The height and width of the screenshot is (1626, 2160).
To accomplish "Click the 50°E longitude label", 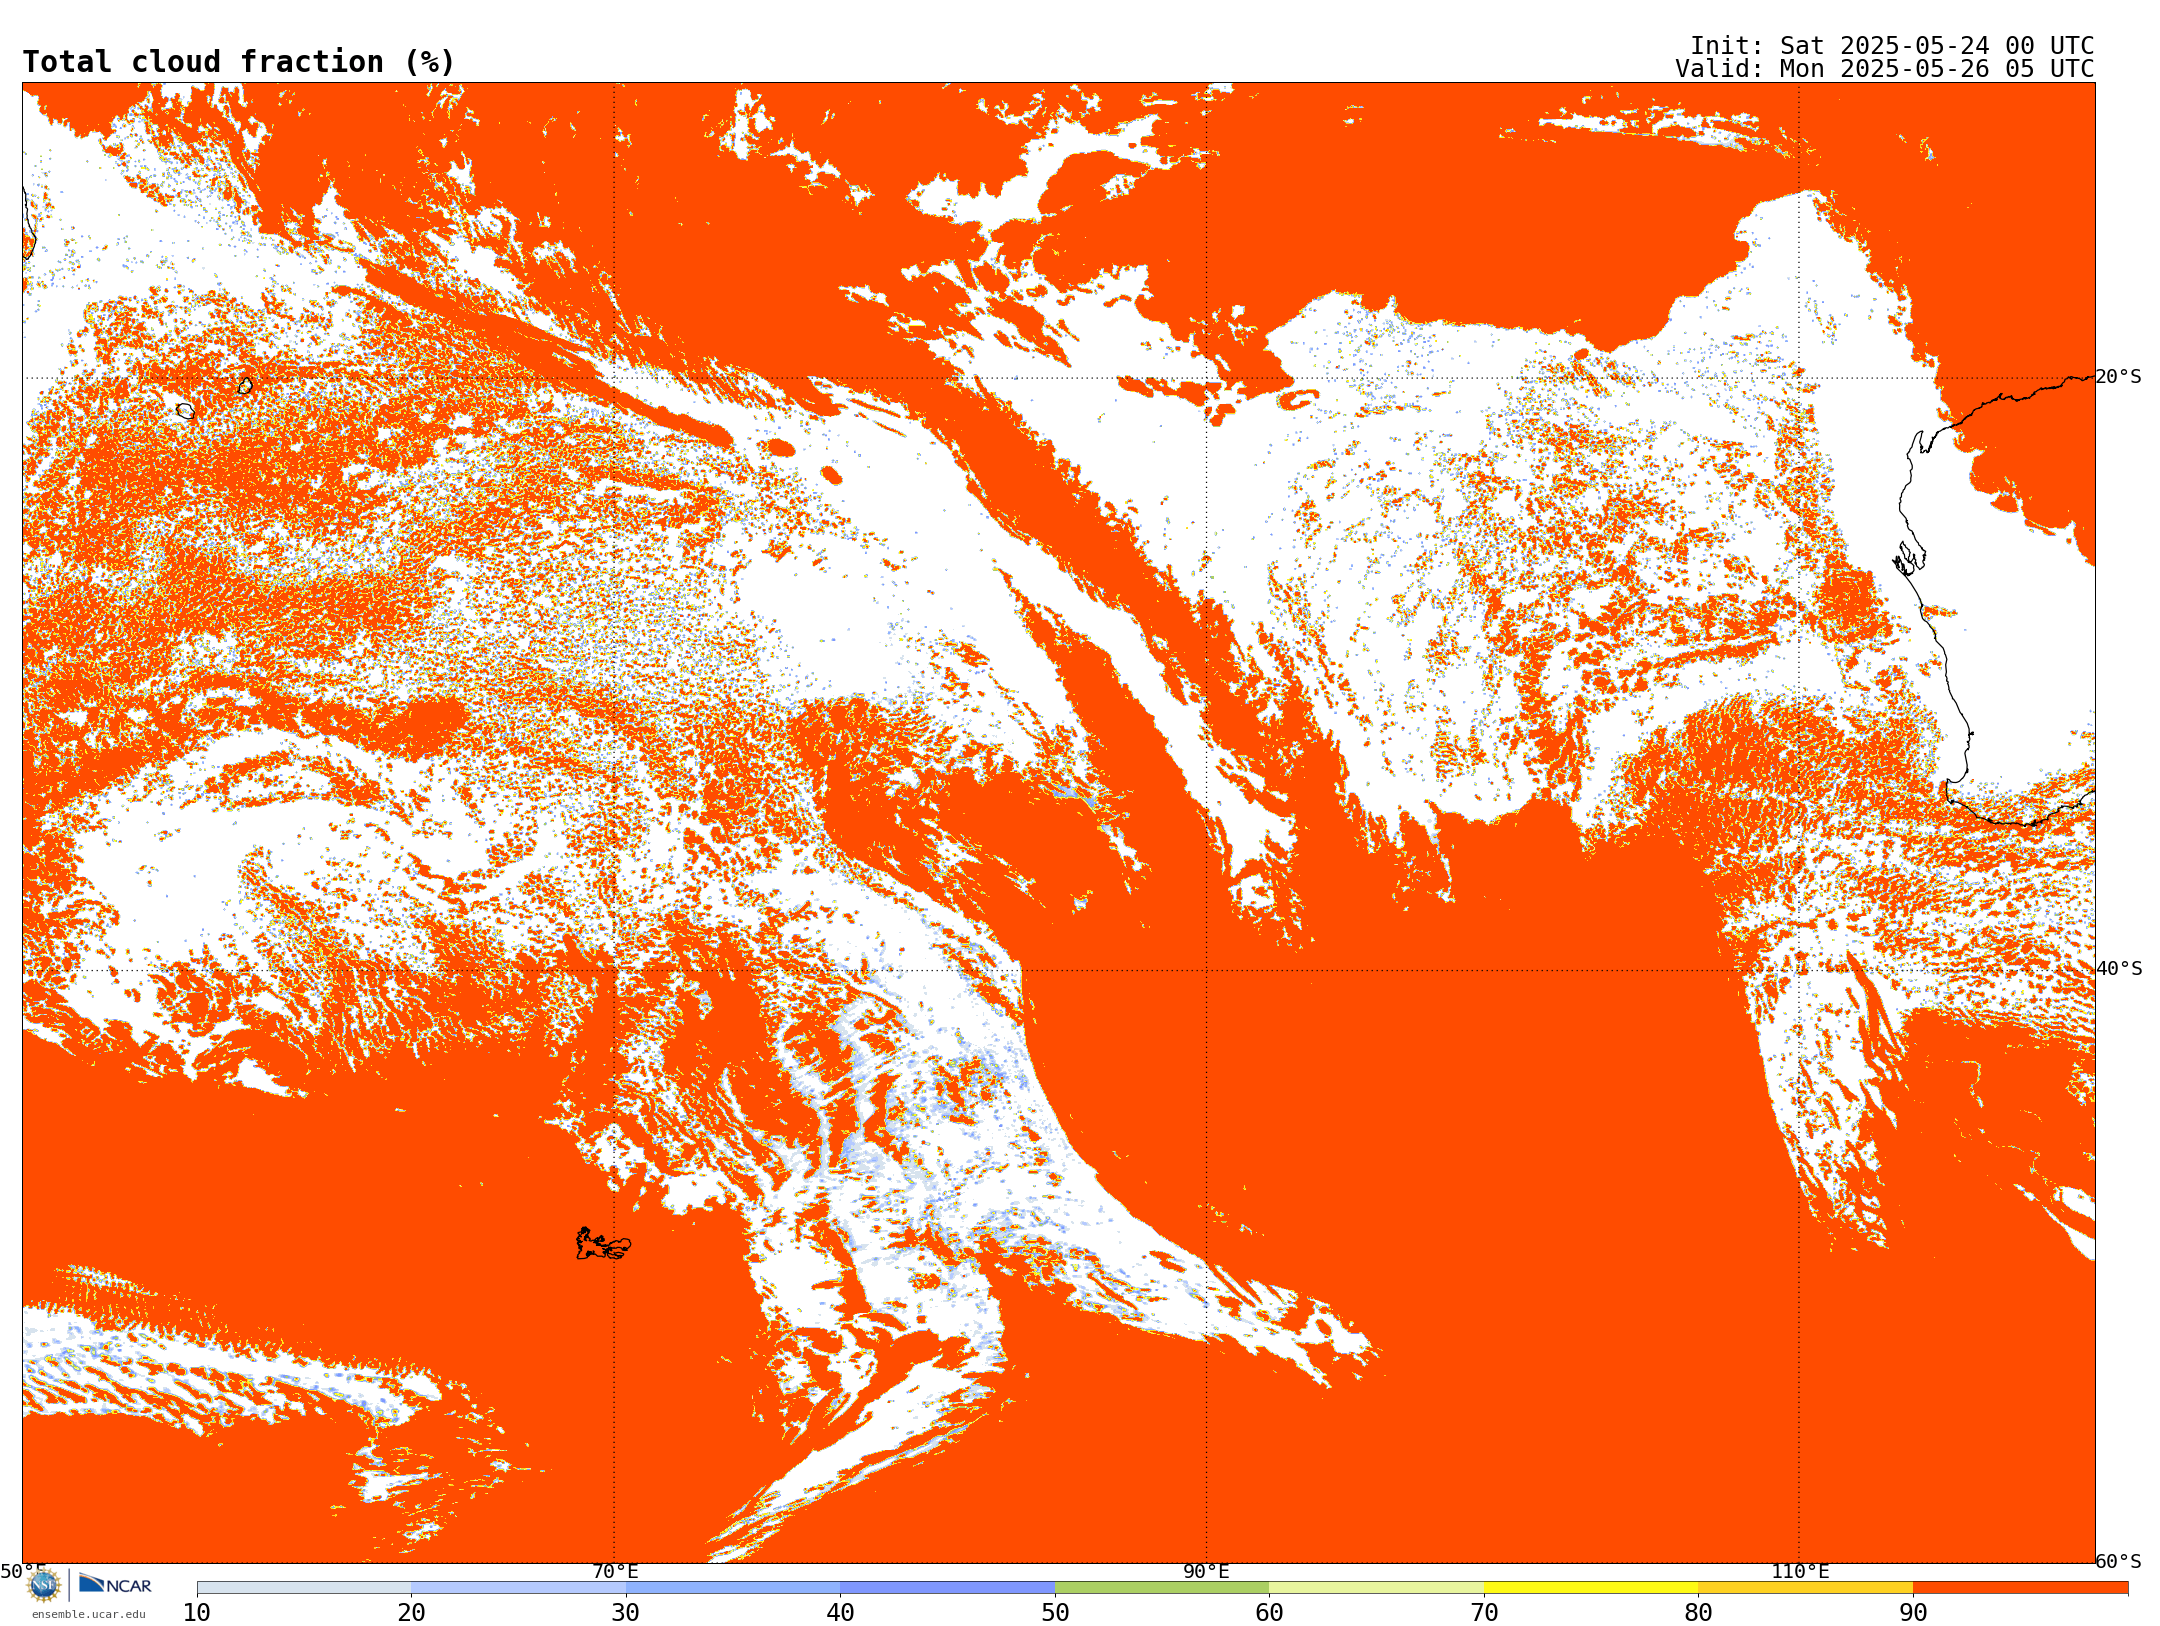I will pos(23,1572).
